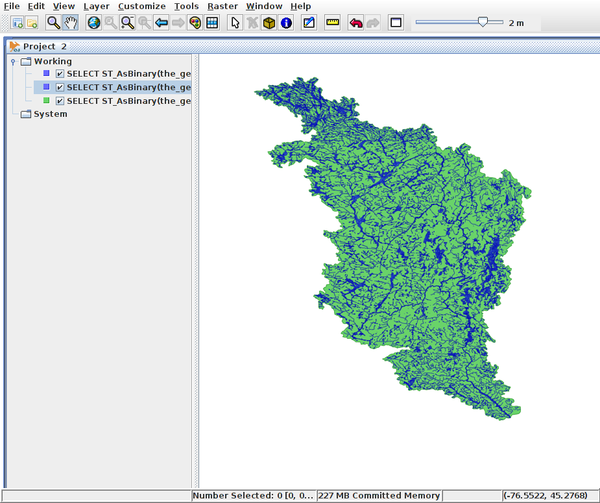Click the green color swatch of third layer
The width and height of the screenshot is (600, 503).
click(46, 101)
